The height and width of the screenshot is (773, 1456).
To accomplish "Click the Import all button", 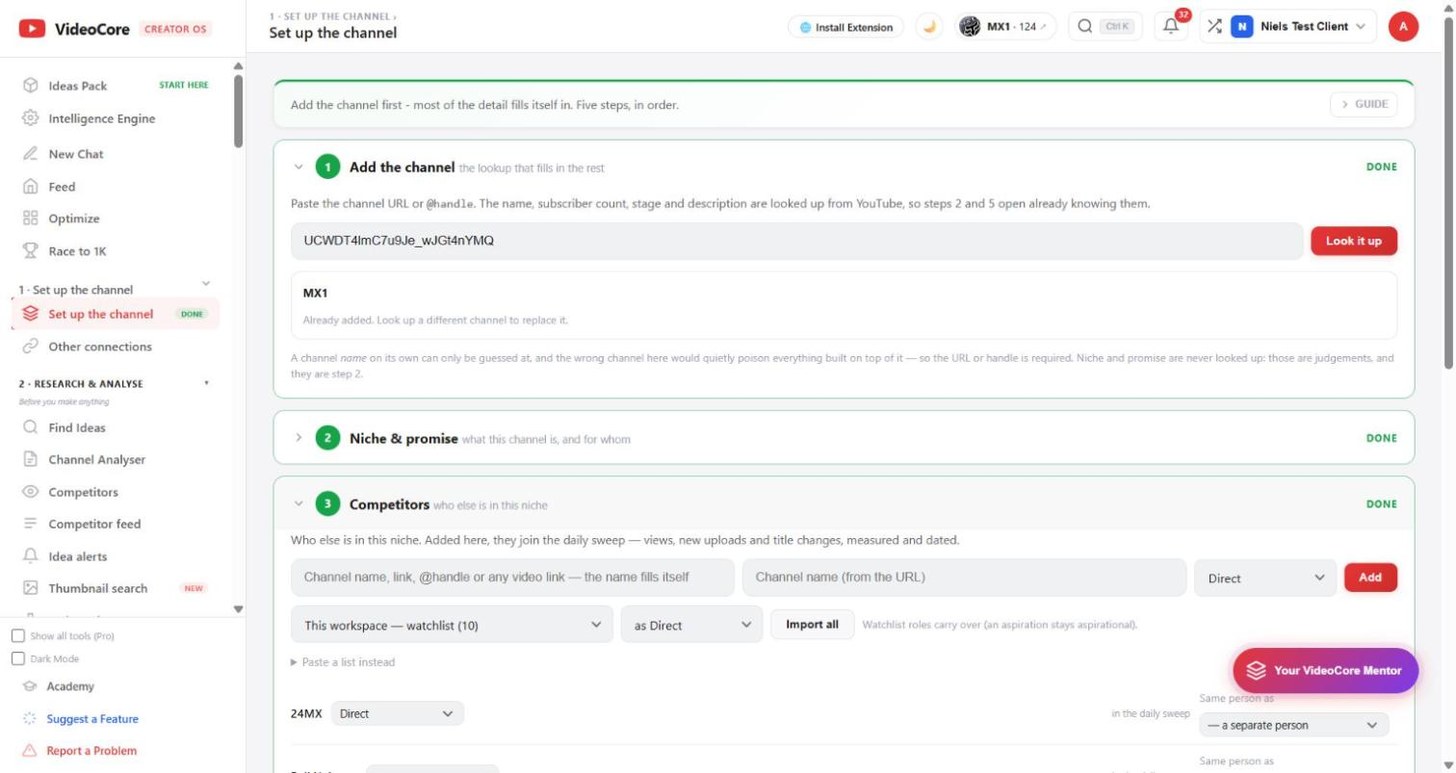I will tap(812, 625).
